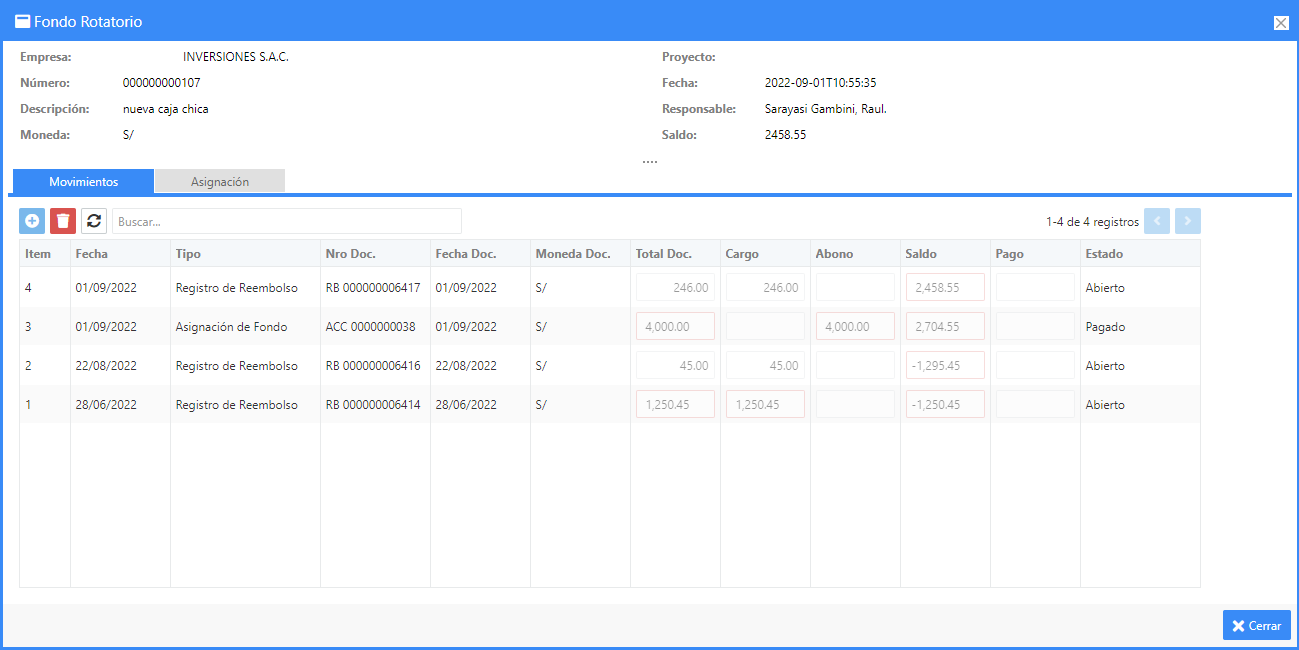Close the dialog with the top-right X
Viewport: 1299px width, 650px height.
[1280, 23]
